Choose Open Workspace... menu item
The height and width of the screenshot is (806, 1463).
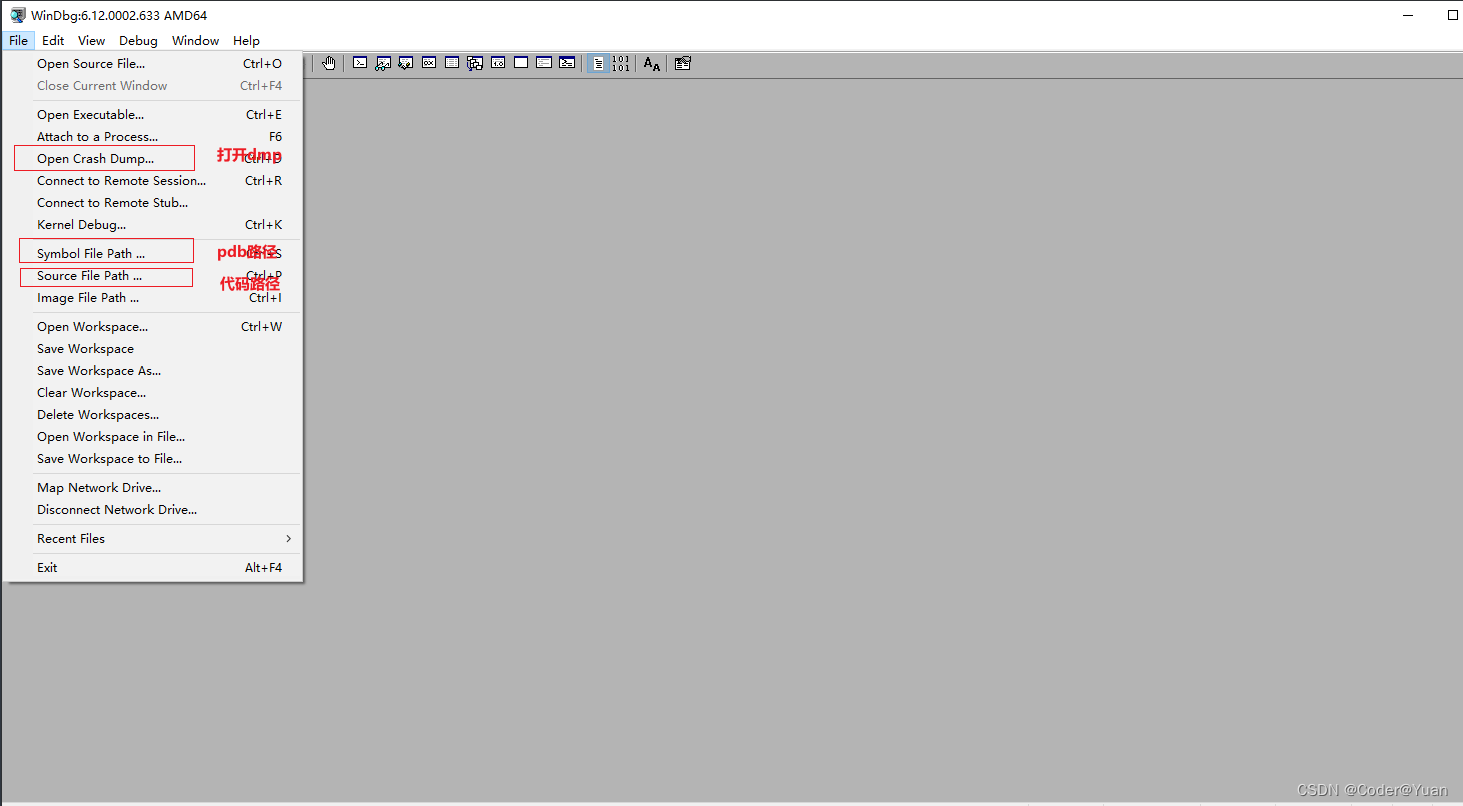(x=152, y=327)
